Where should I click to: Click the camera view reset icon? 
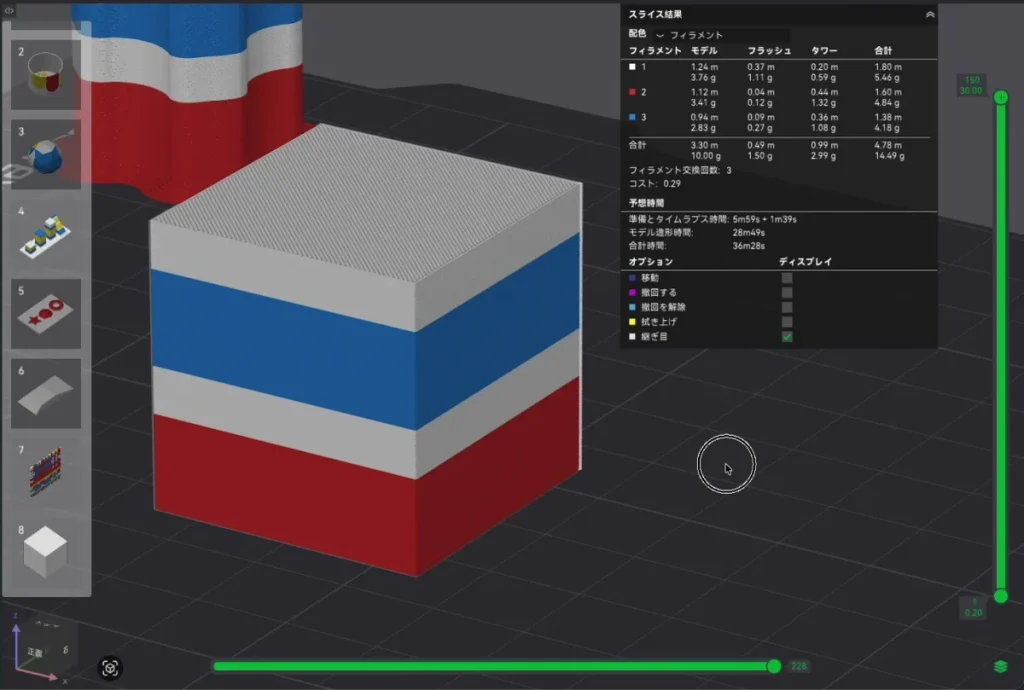click(x=110, y=668)
